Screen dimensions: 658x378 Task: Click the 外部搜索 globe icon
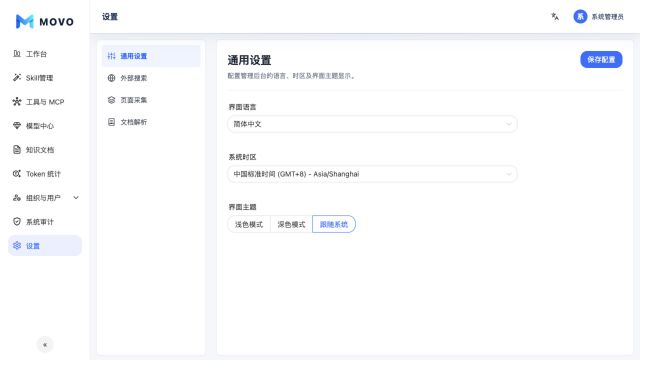point(111,78)
